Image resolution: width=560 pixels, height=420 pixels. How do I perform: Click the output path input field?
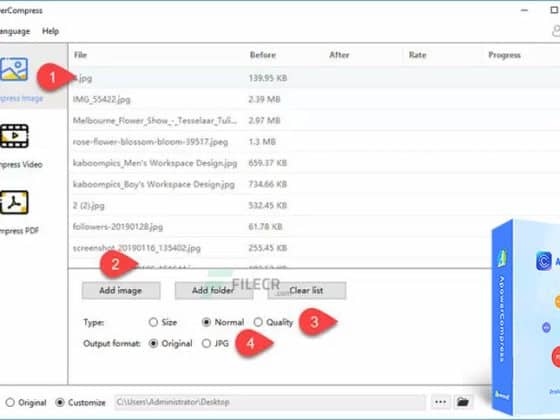point(270,402)
